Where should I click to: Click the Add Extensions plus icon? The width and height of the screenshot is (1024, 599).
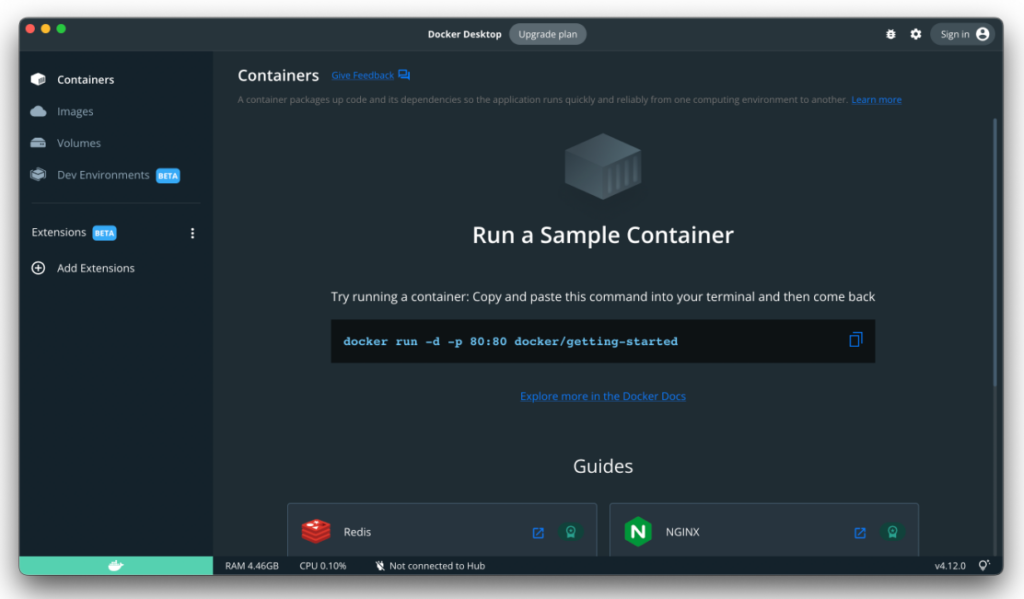39,268
